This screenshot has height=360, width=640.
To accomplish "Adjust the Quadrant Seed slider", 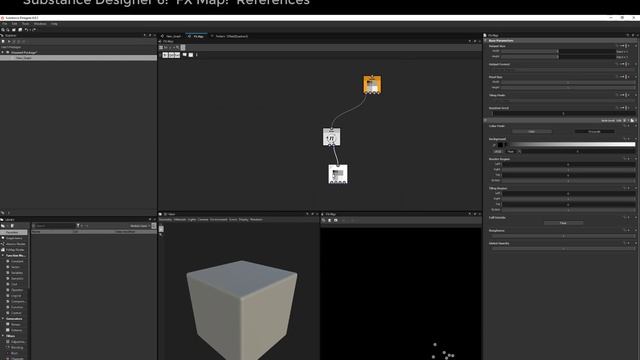I will pos(564,113).
